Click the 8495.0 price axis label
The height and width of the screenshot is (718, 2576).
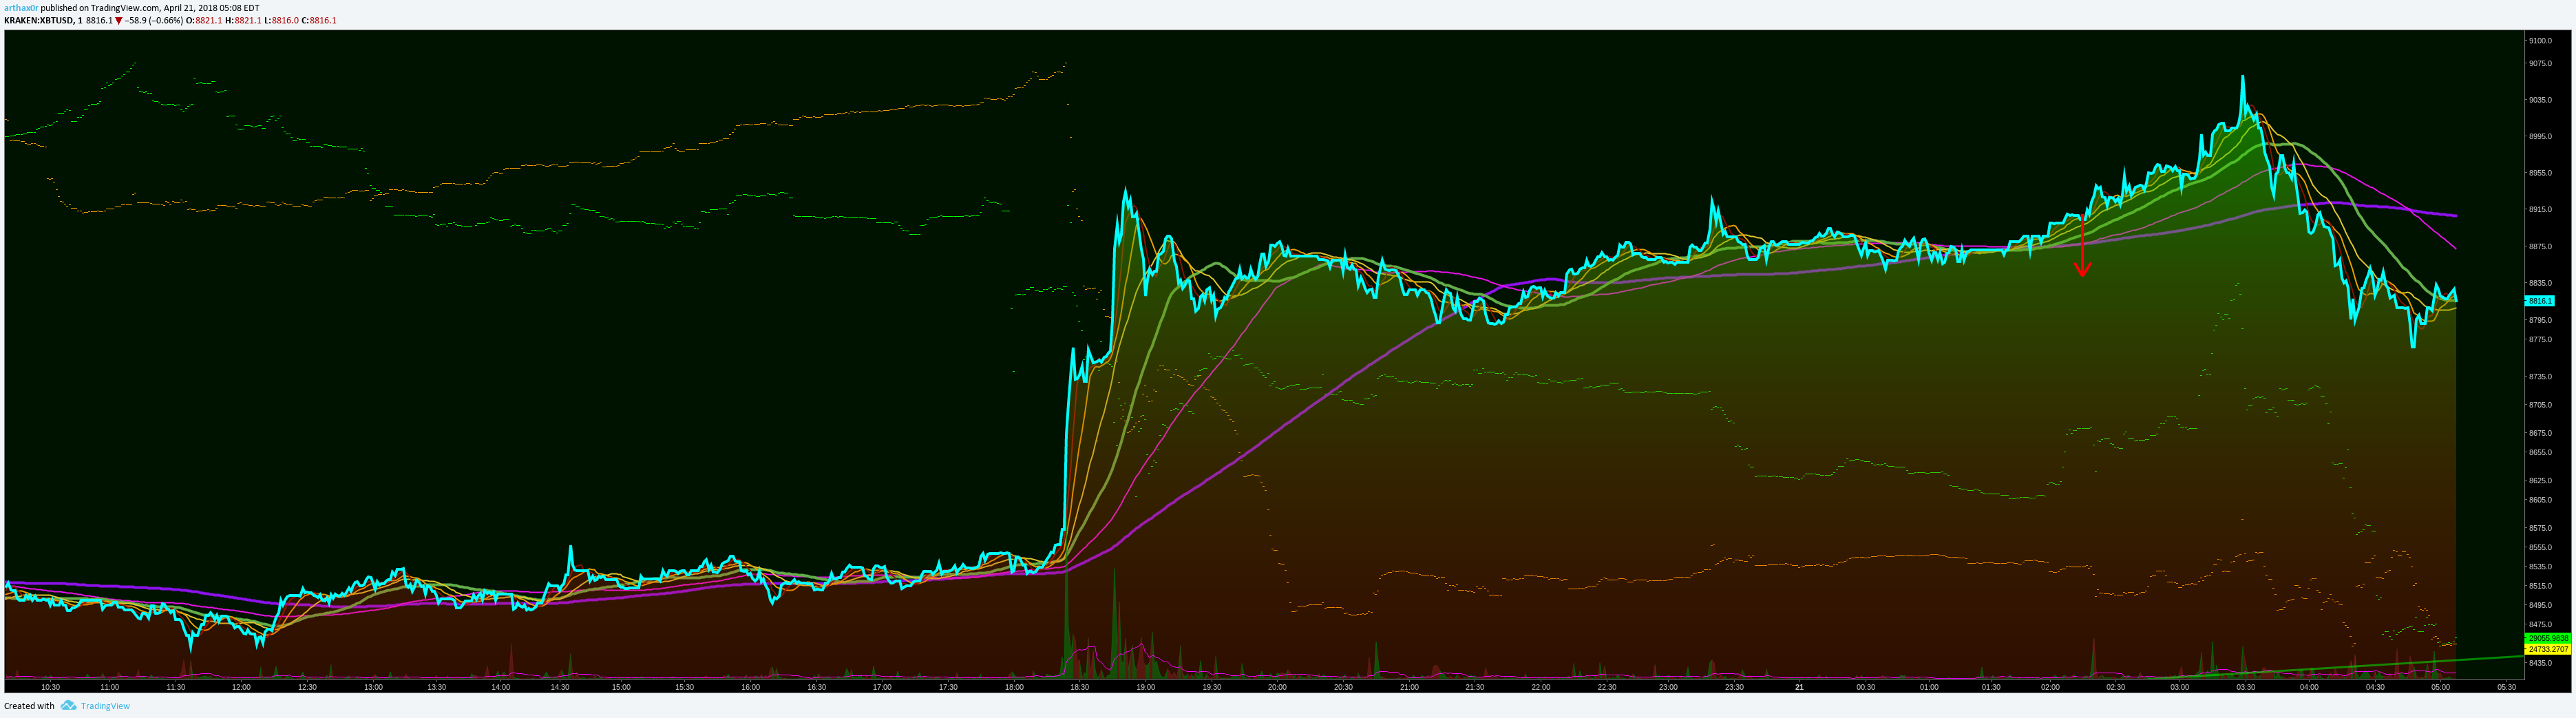tap(2540, 605)
